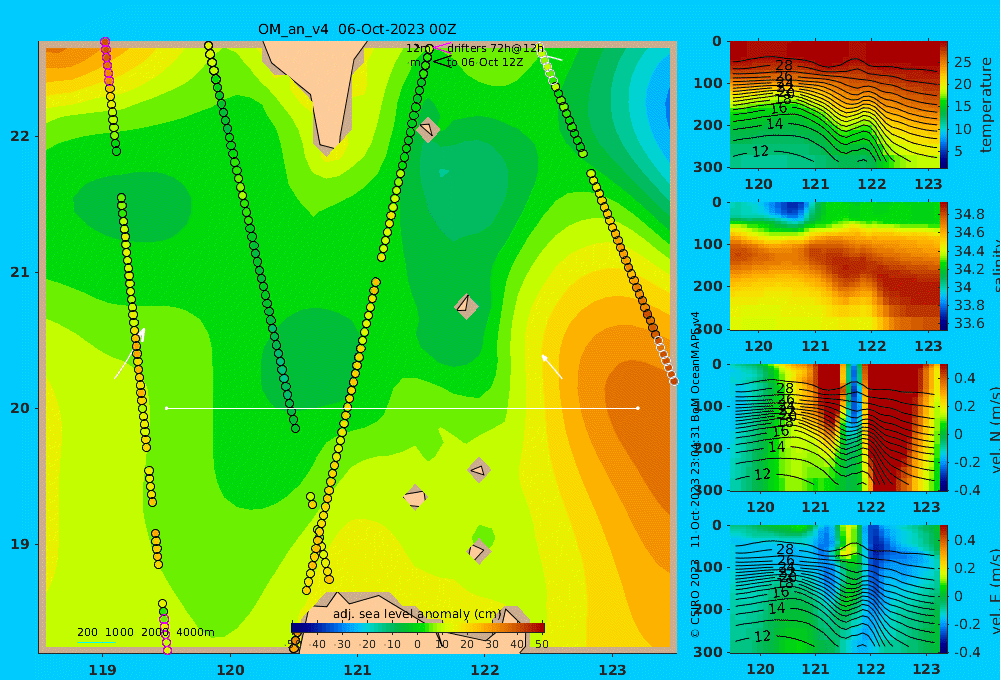
Task: Click the black arrowhead marker in the legend
Action: 441,62
